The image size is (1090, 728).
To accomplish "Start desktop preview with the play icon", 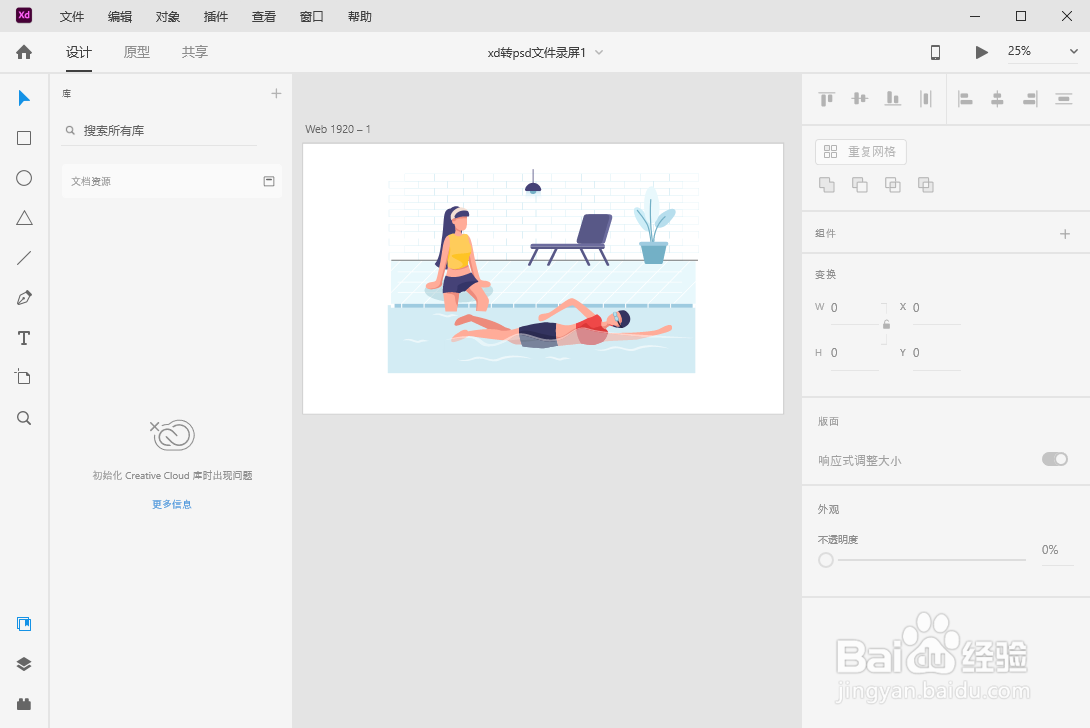I will click(981, 51).
